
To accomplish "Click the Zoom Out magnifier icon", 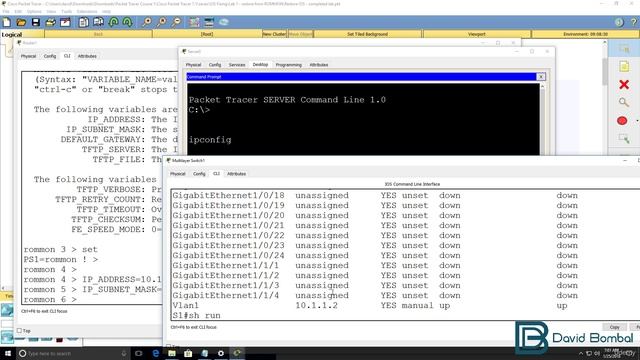I will click(176, 22).
